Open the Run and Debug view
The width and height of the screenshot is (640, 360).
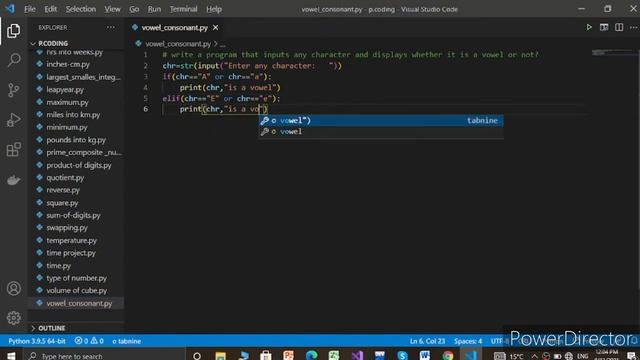[13, 120]
